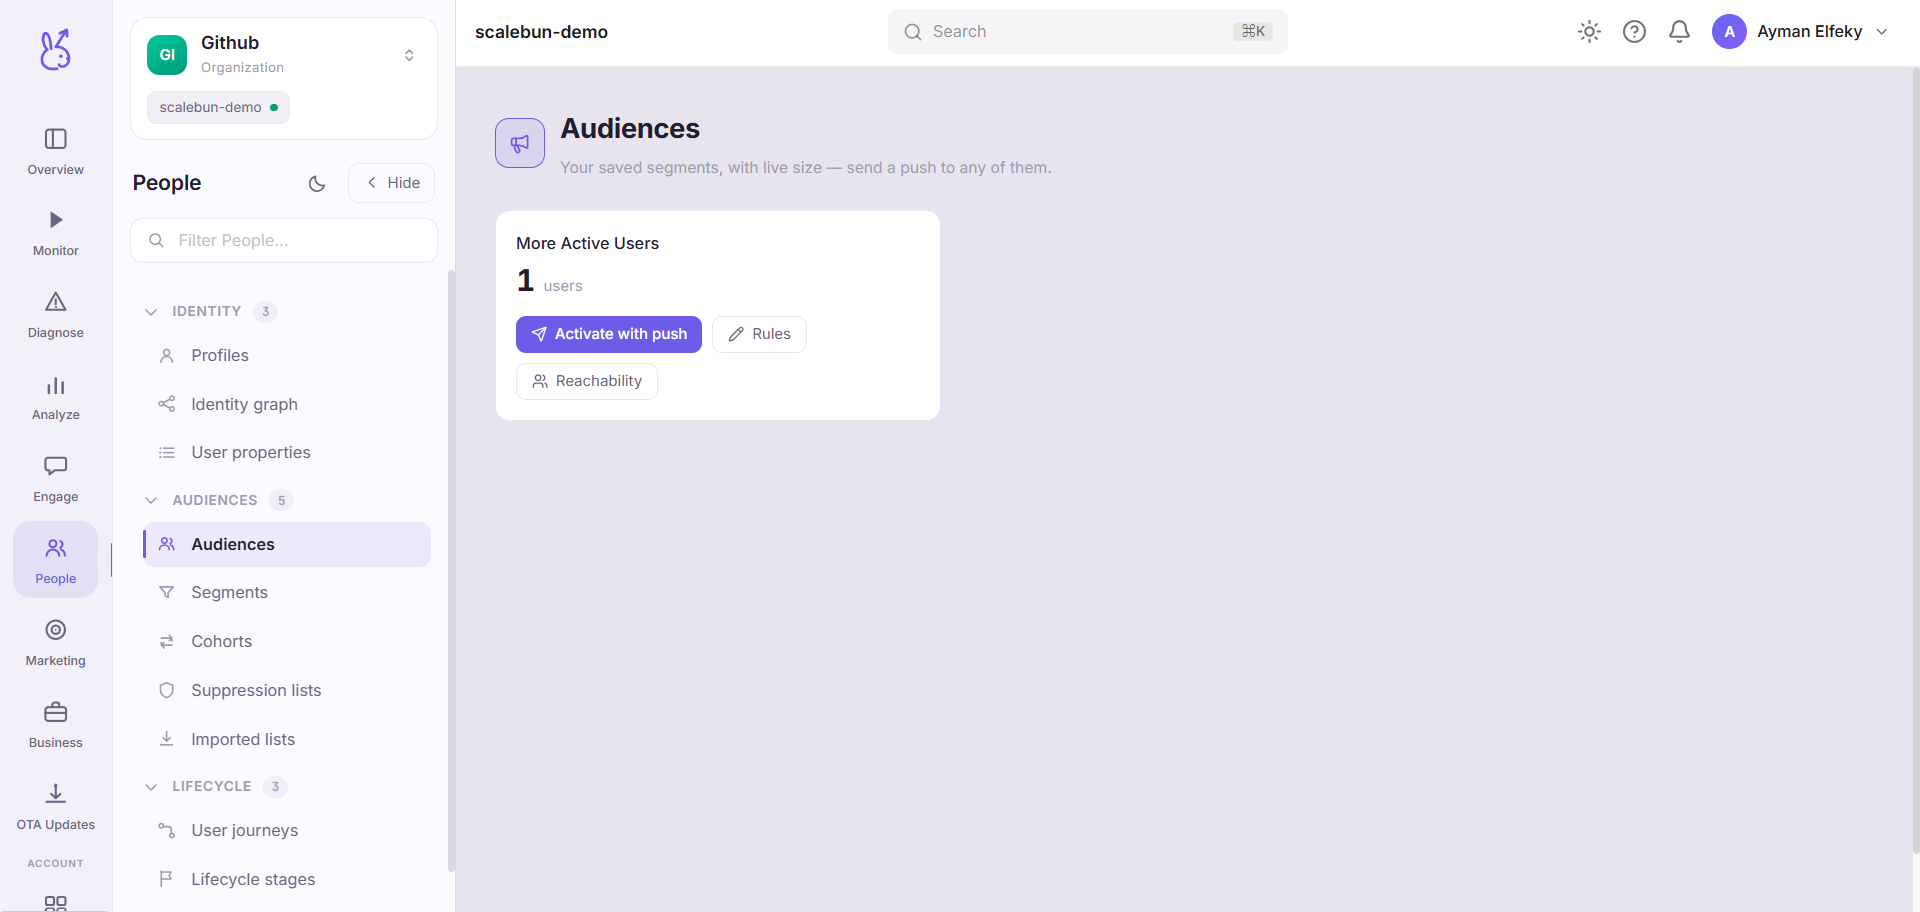
Task: Click the Reachability button
Action: [x=587, y=381]
